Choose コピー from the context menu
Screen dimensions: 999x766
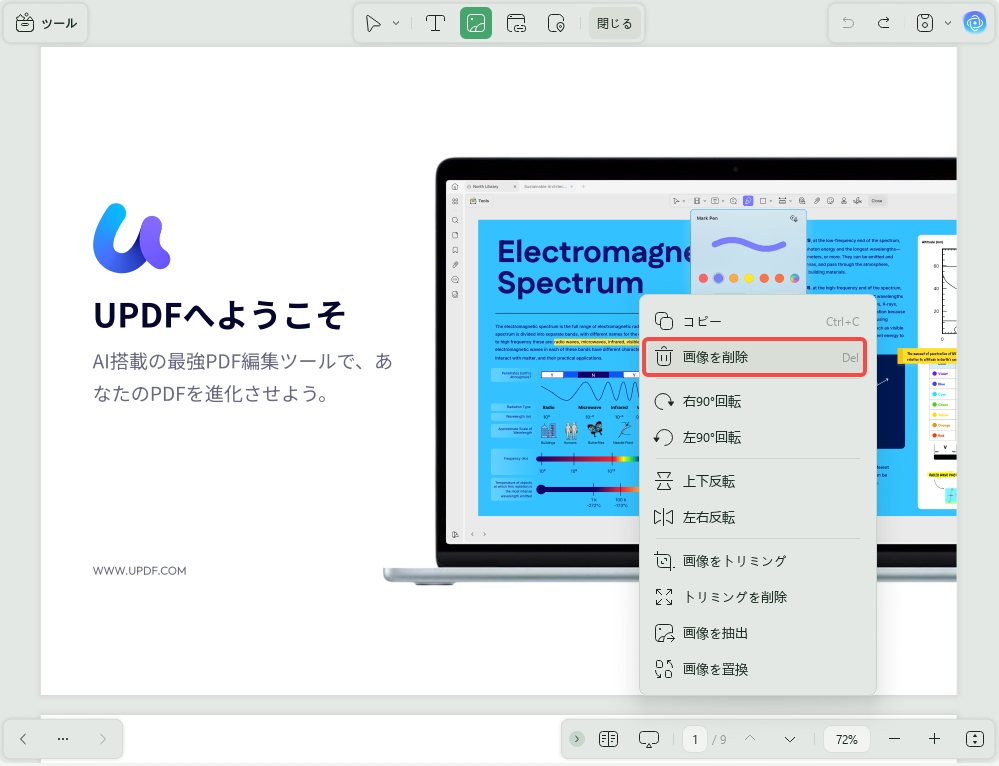tap(757, 321)
